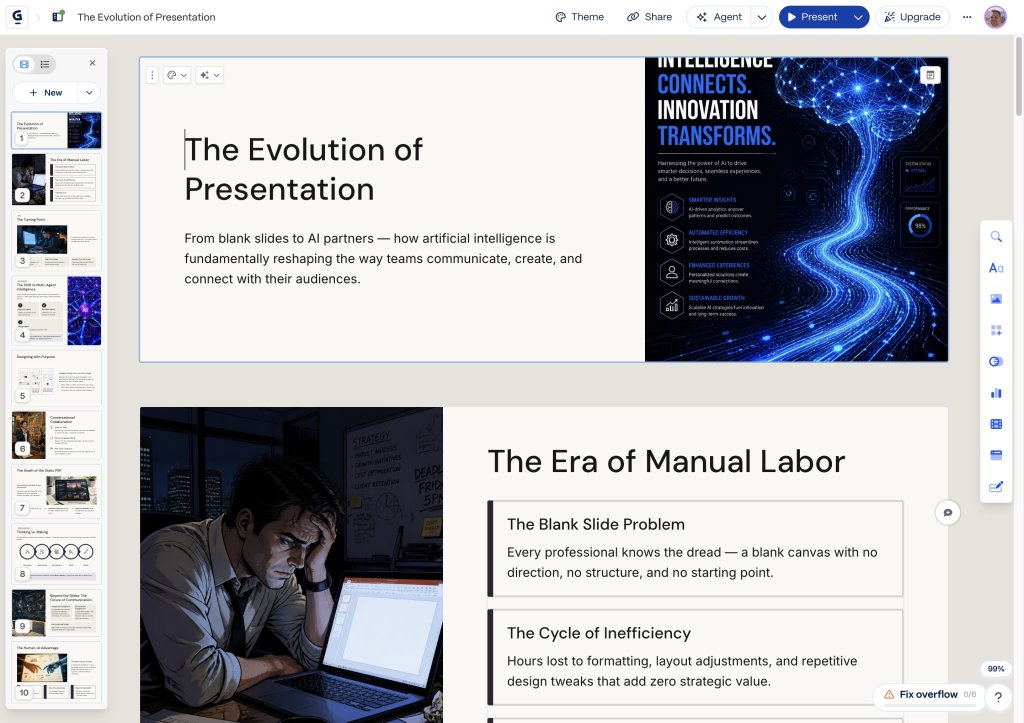Click The Cycle of Inefficiency box
Viewport: 1024px width, 723px height.
696,658
